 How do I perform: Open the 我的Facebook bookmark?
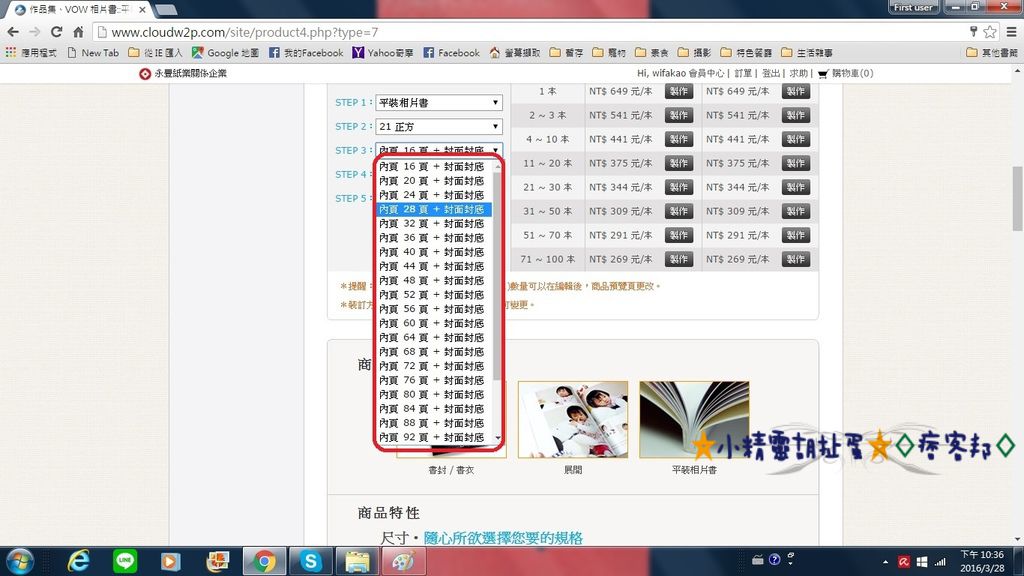[x=306, y=53]
